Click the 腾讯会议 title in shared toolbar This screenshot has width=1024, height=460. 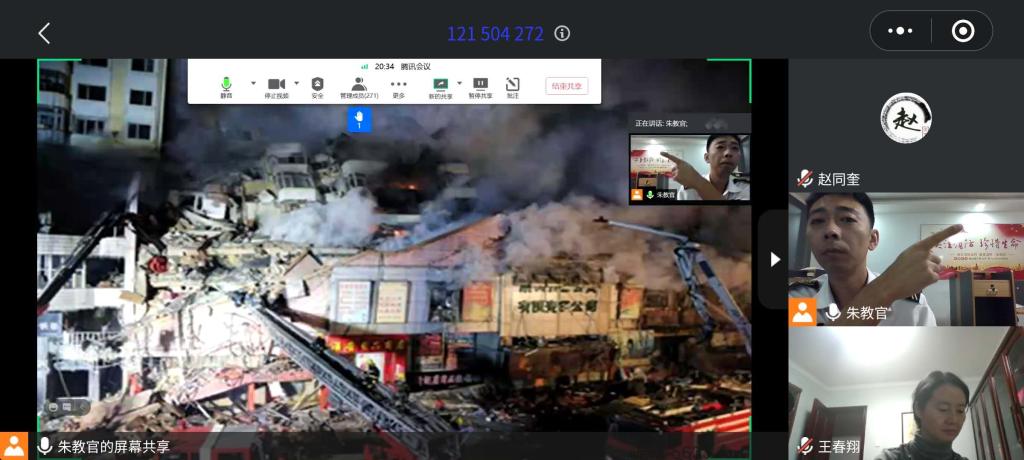pyautogui.click(x=417, y=66)
